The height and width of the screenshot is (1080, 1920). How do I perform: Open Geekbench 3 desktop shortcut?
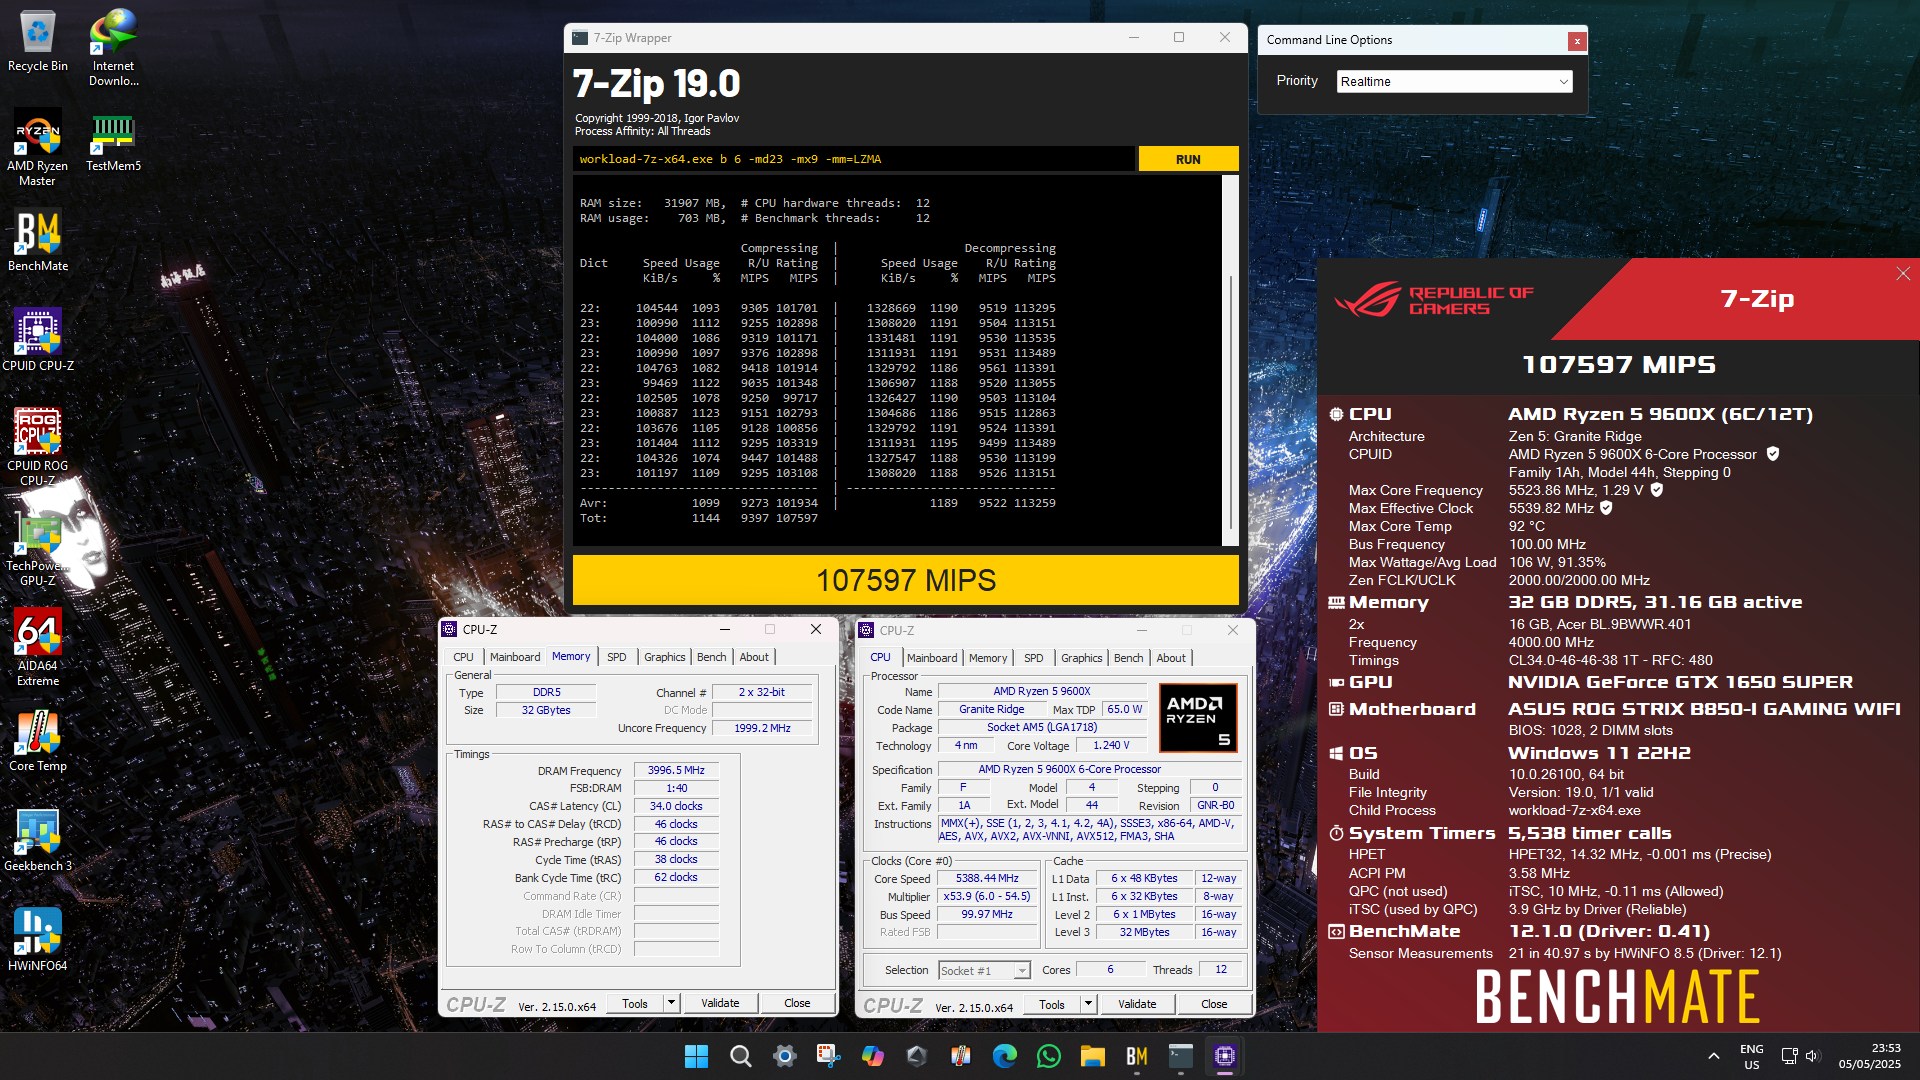click(x=38, y=840)
